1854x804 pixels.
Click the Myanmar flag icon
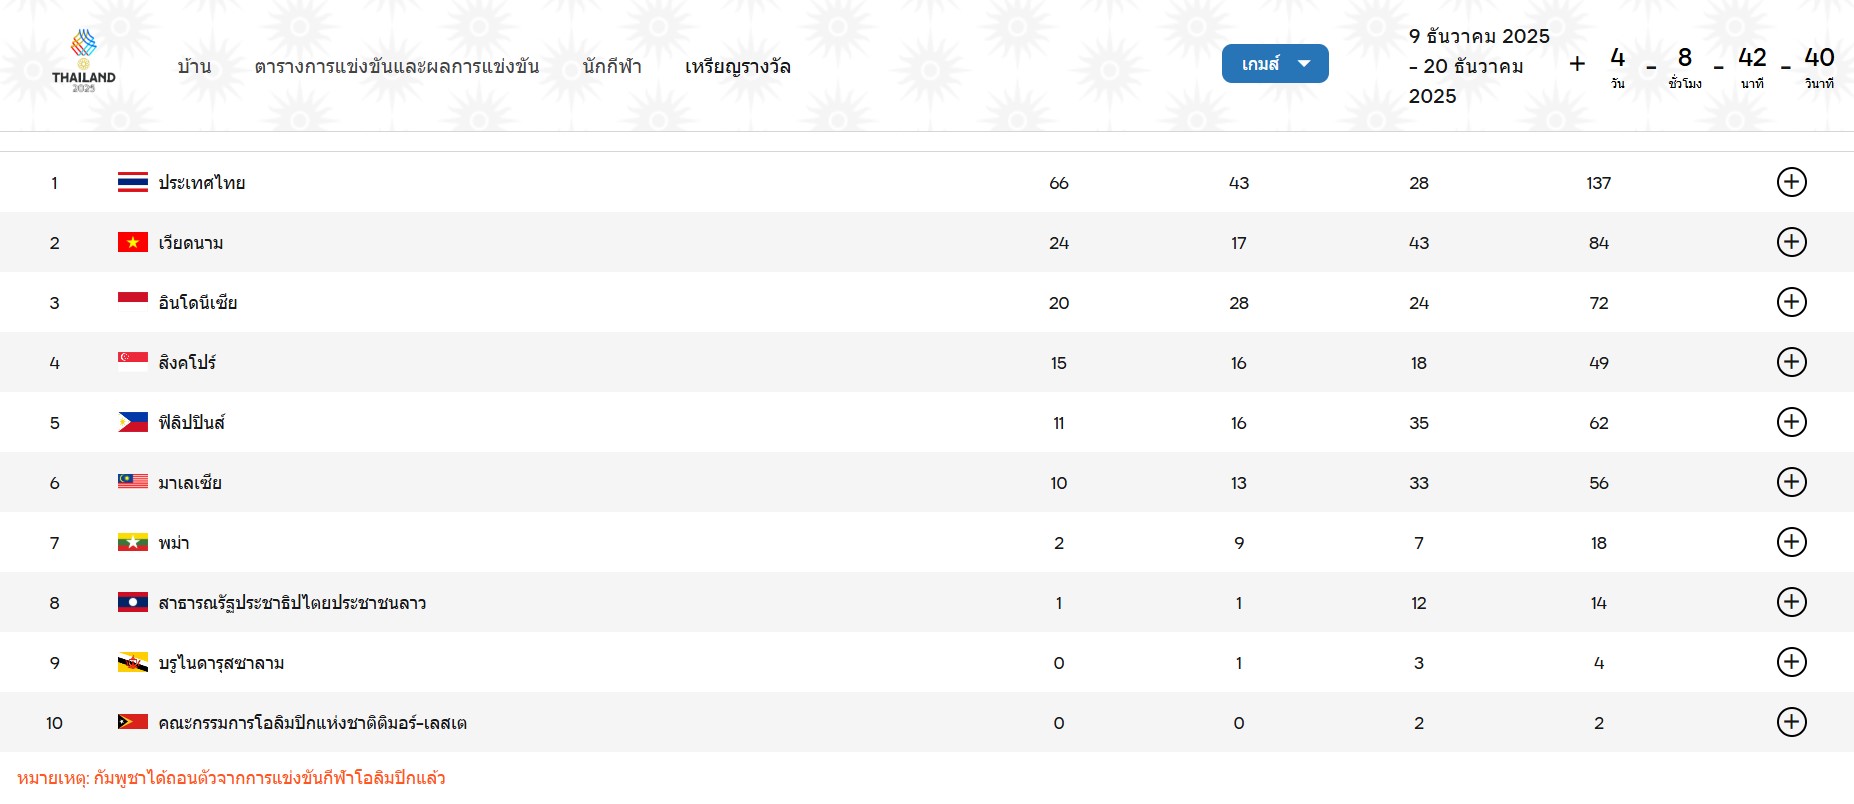(132, 542)
